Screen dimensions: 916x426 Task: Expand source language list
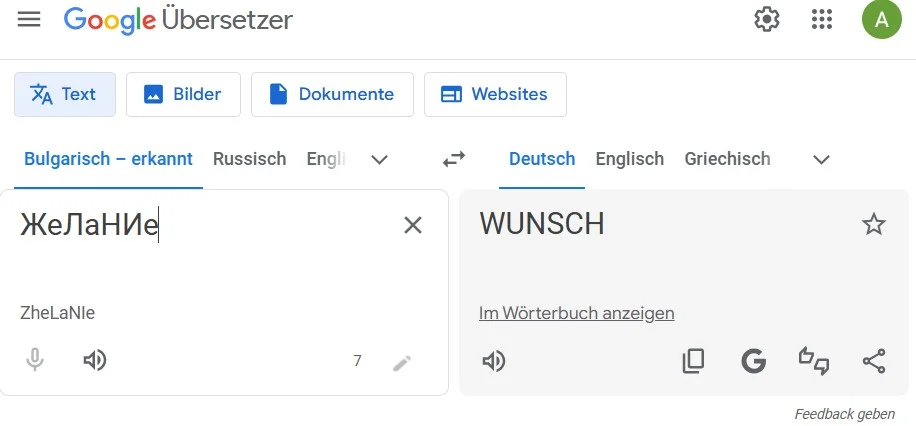coord(379,159)
